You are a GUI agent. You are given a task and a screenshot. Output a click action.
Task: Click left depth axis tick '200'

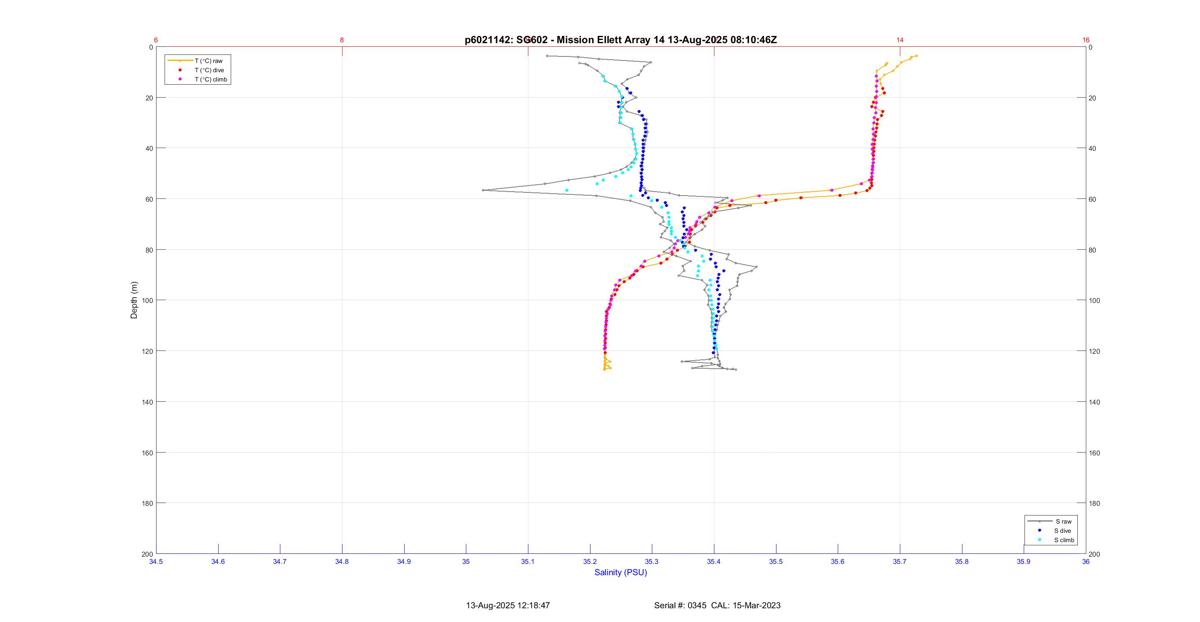(147, 553)
